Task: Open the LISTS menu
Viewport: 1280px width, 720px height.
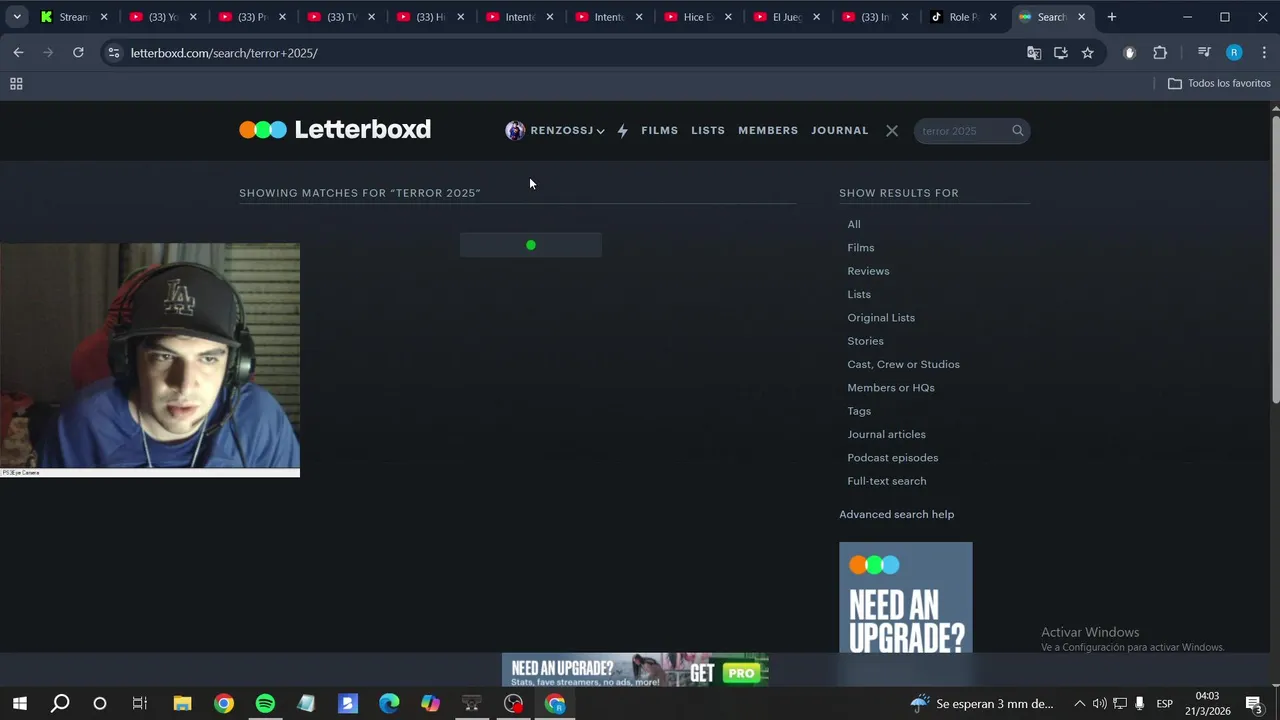Action: (x=708, y=131)
